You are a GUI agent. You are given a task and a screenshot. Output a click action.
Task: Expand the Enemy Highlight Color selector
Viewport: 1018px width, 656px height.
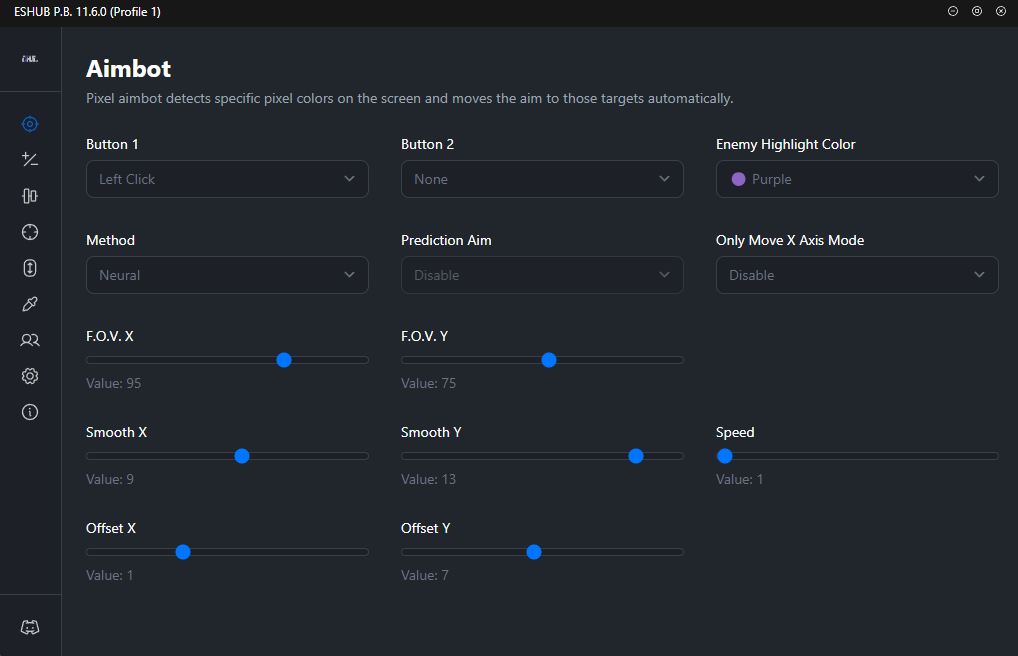[857, 179]
